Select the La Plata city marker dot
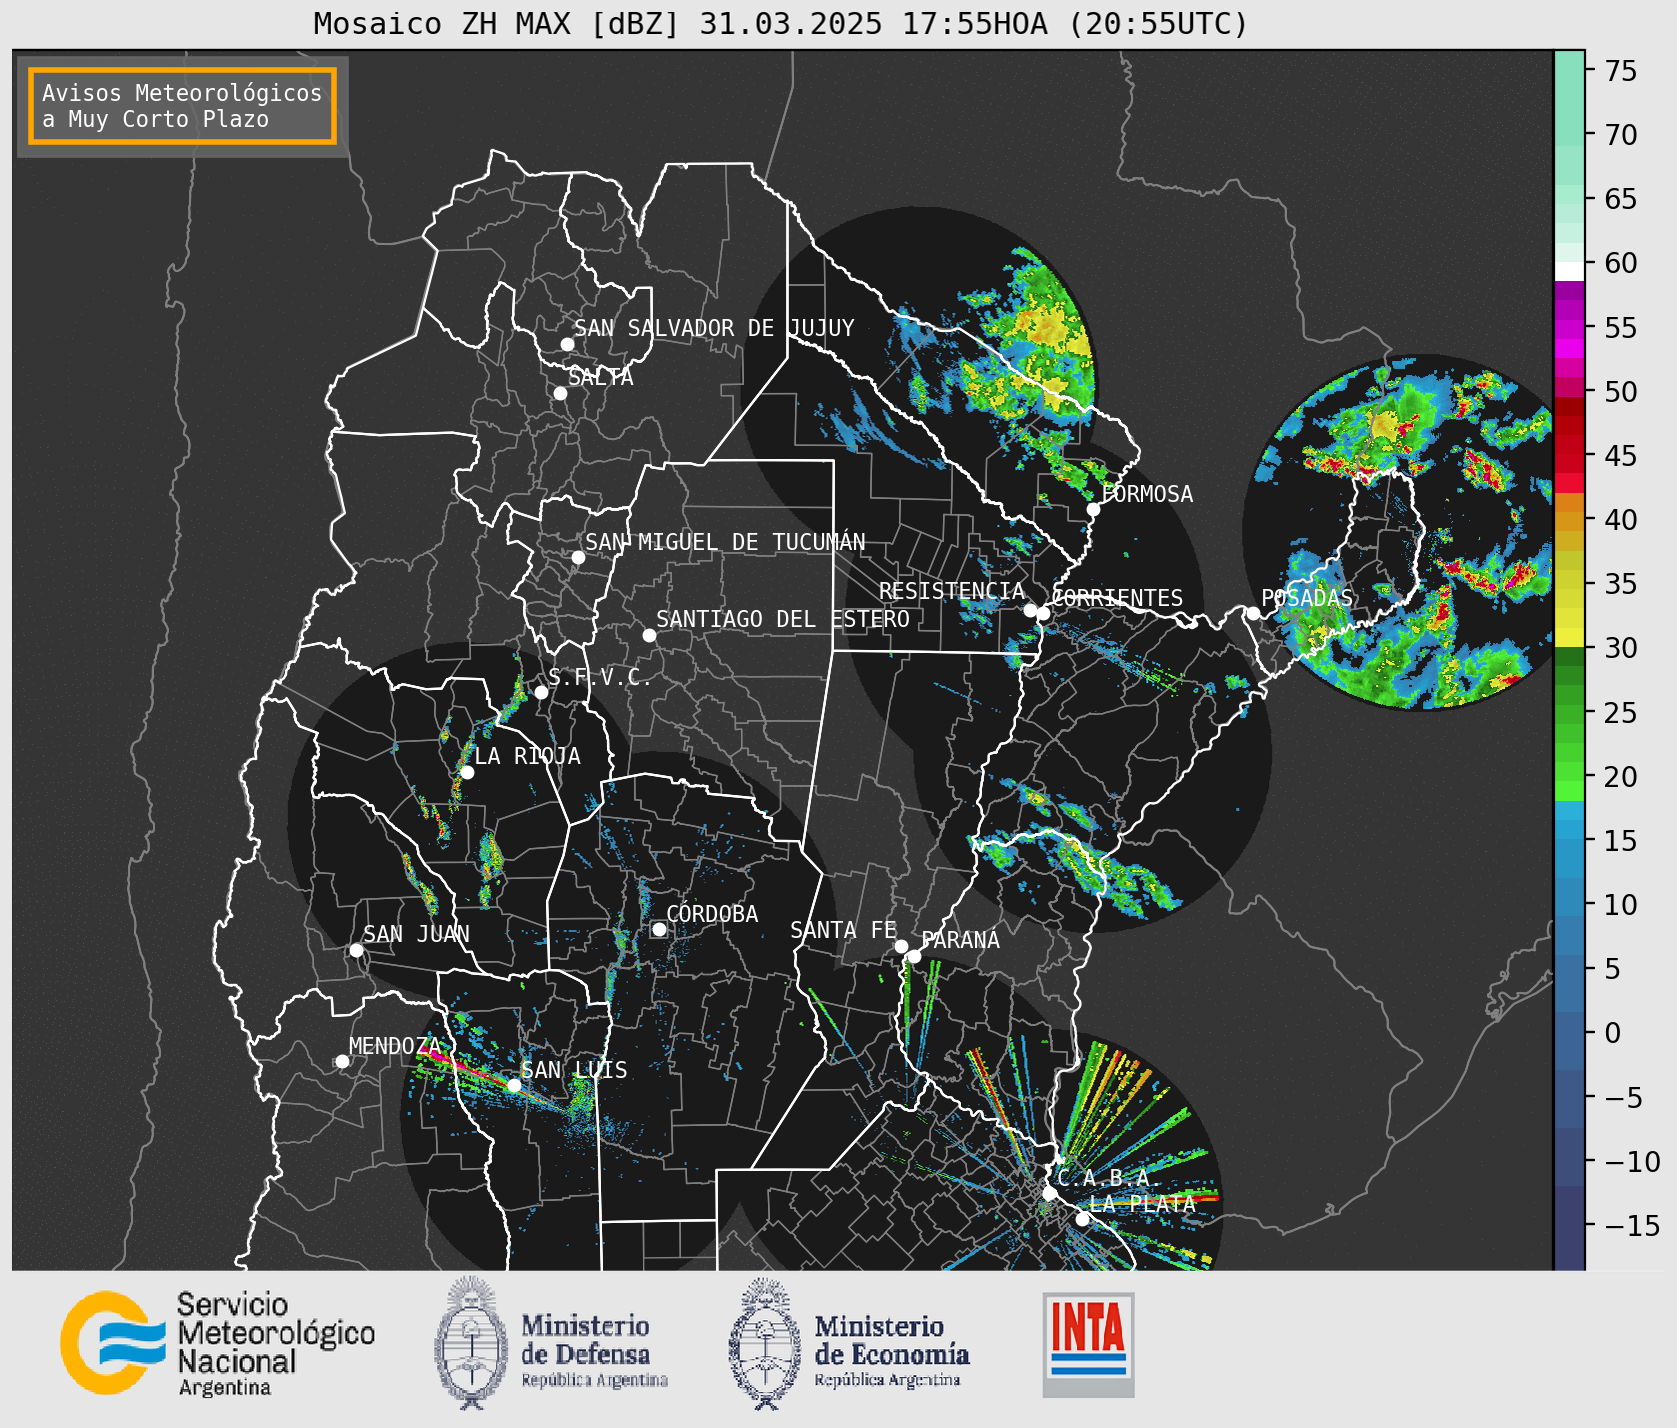 click(x=1082, y=1218)
